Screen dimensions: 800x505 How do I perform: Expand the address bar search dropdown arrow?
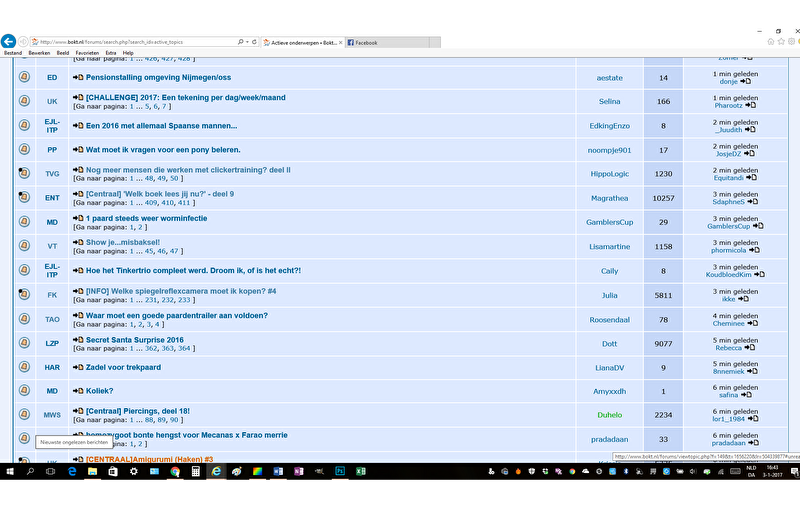click(246, 42)
